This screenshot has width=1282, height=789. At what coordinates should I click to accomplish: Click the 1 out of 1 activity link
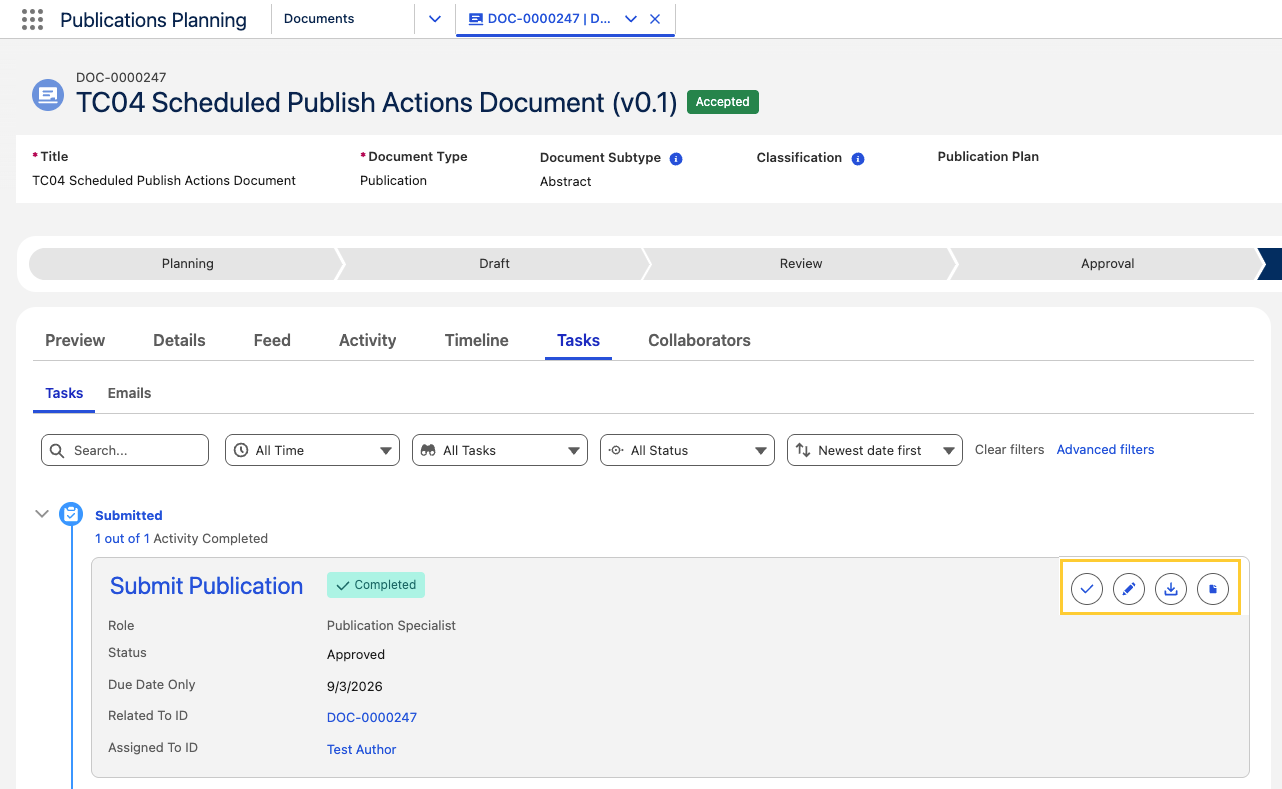122,538
